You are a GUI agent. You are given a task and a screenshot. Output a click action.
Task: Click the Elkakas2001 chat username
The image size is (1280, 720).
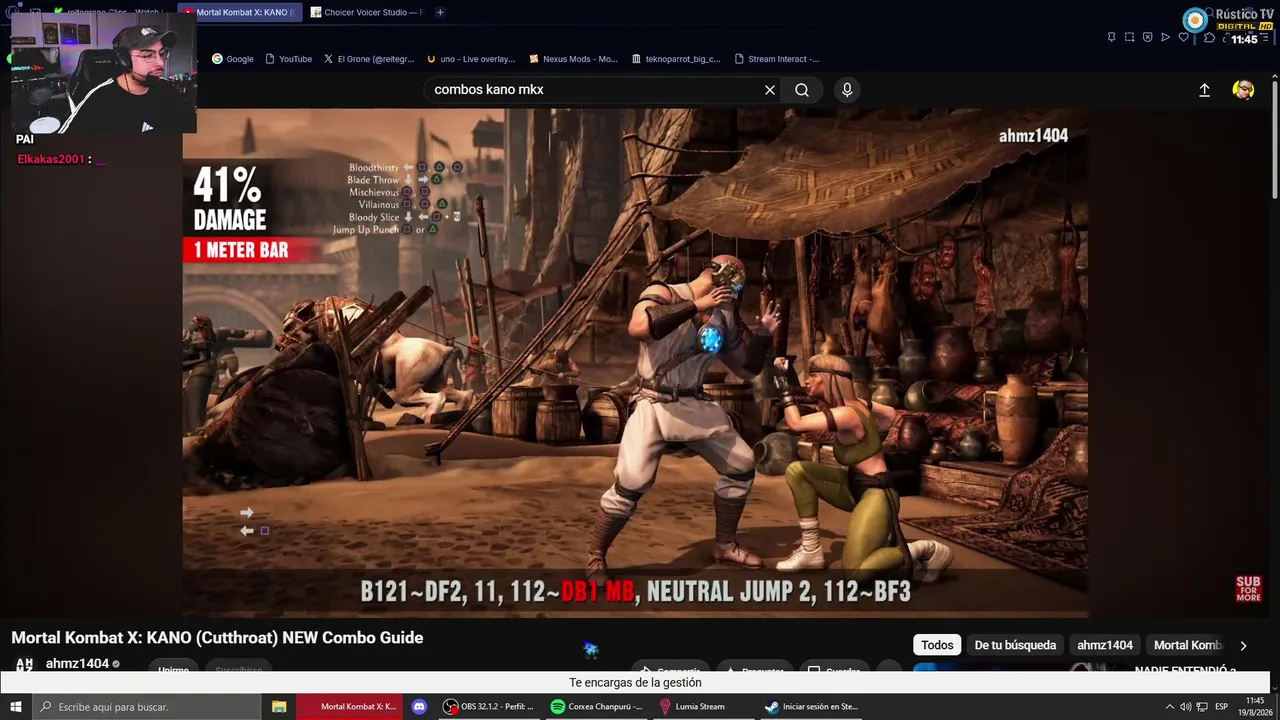point(51,159)
